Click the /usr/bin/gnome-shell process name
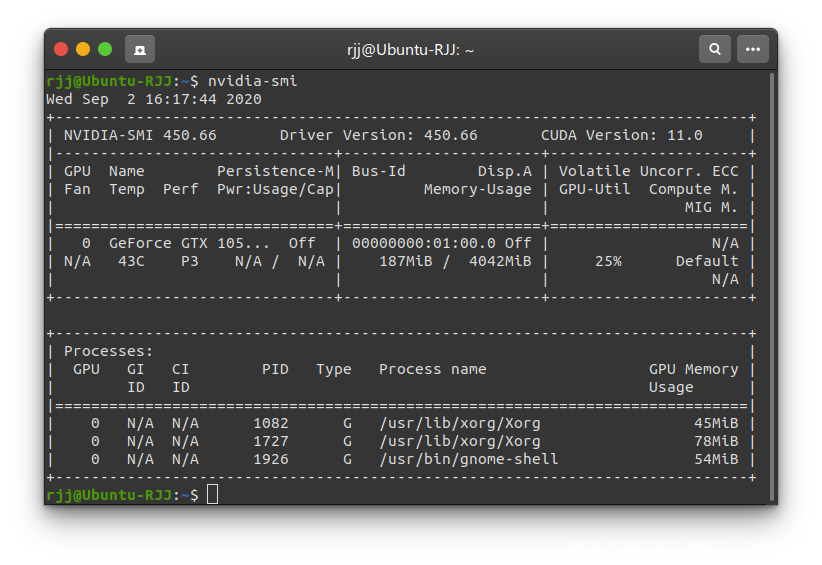 [469, 460]
